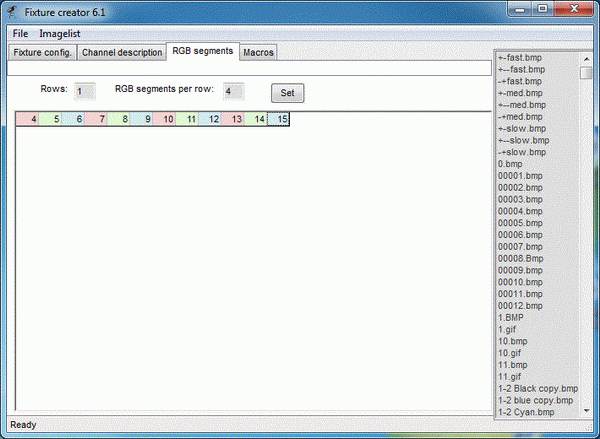
Task: Select the highlighted segment cell 15
Action: click(279, 119)
